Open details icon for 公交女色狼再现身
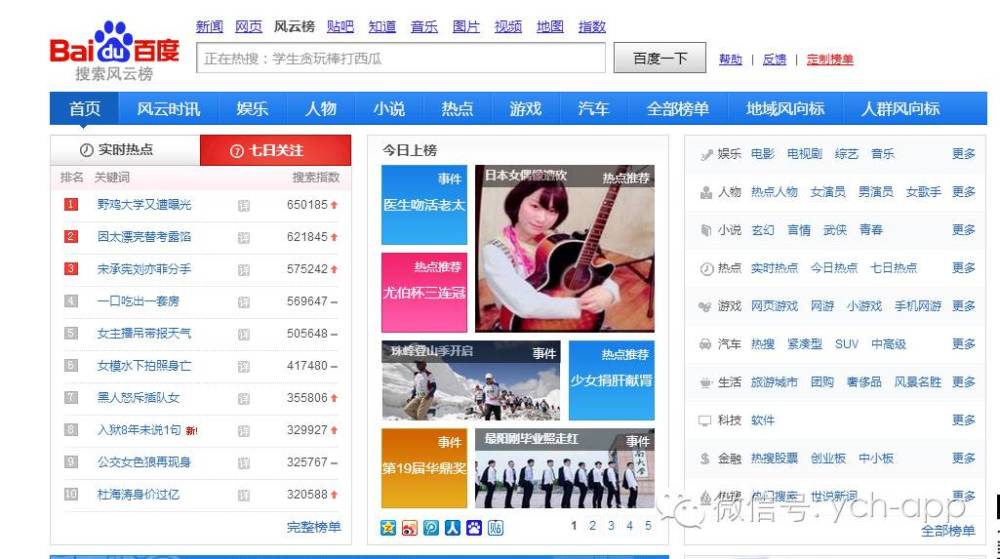Image resolution: width=1000 pixels, height=559 pixels. [x=244, y=463]
